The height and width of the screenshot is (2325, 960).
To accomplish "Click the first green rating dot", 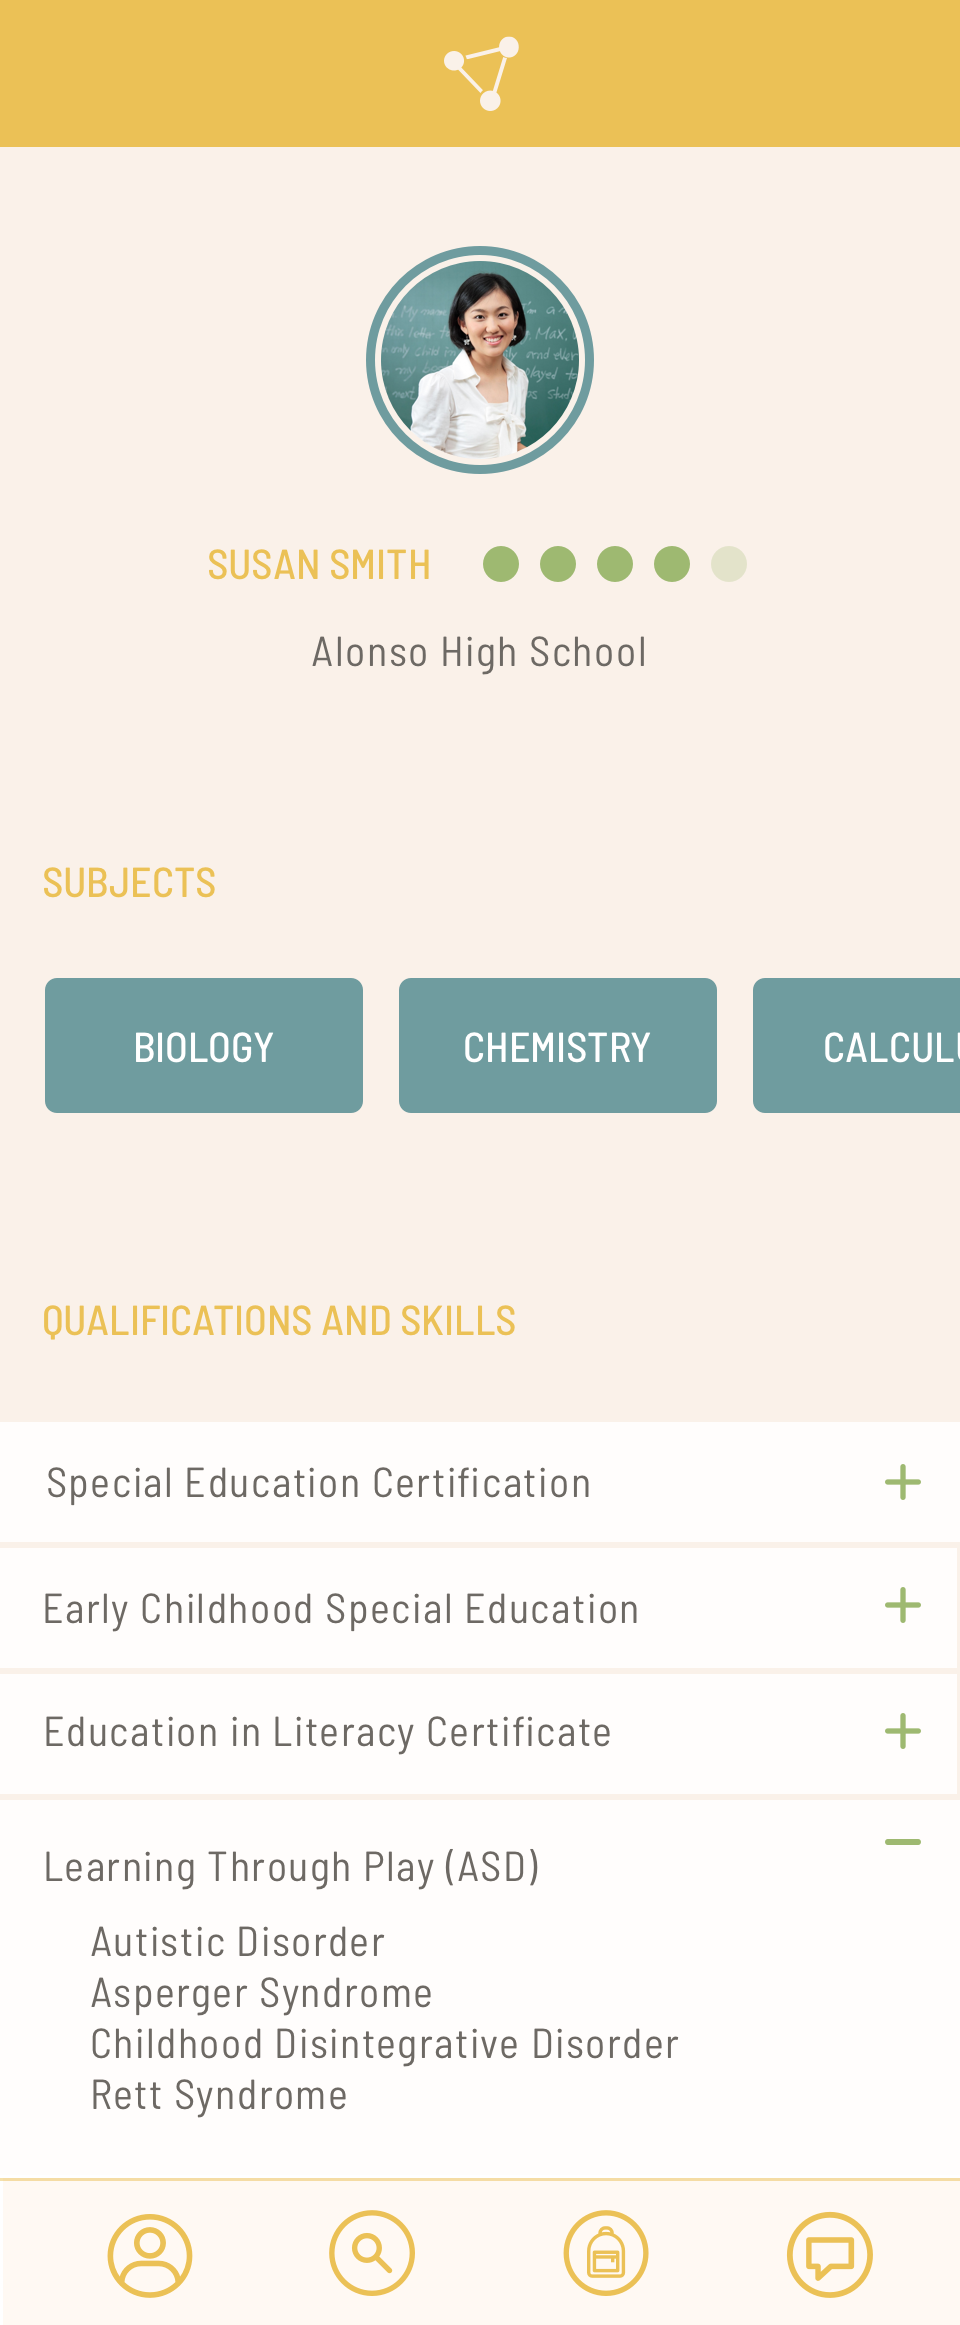I will pos(501,564).
